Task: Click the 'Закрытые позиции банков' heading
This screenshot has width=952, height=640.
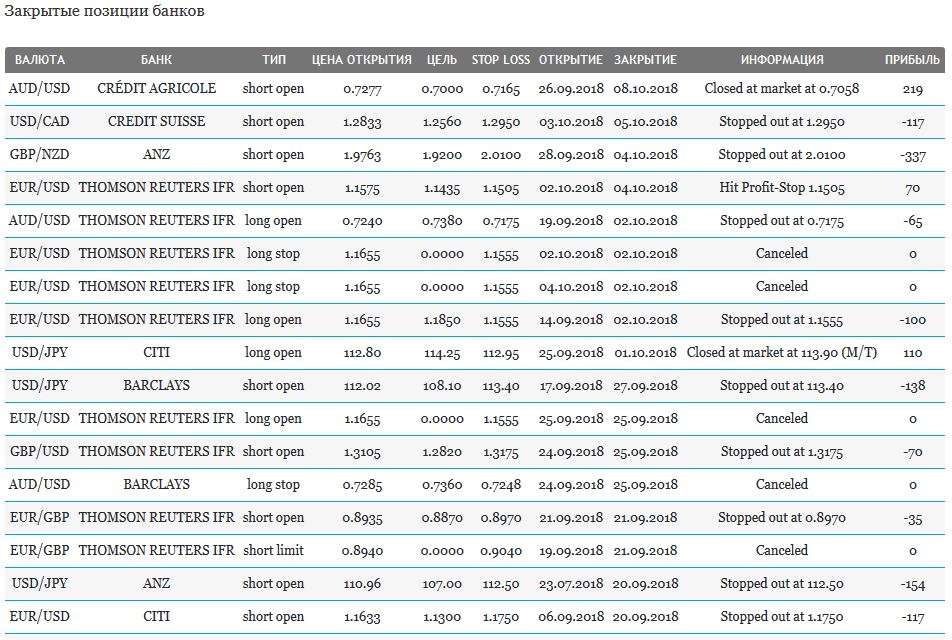Action: coord(104,12)
